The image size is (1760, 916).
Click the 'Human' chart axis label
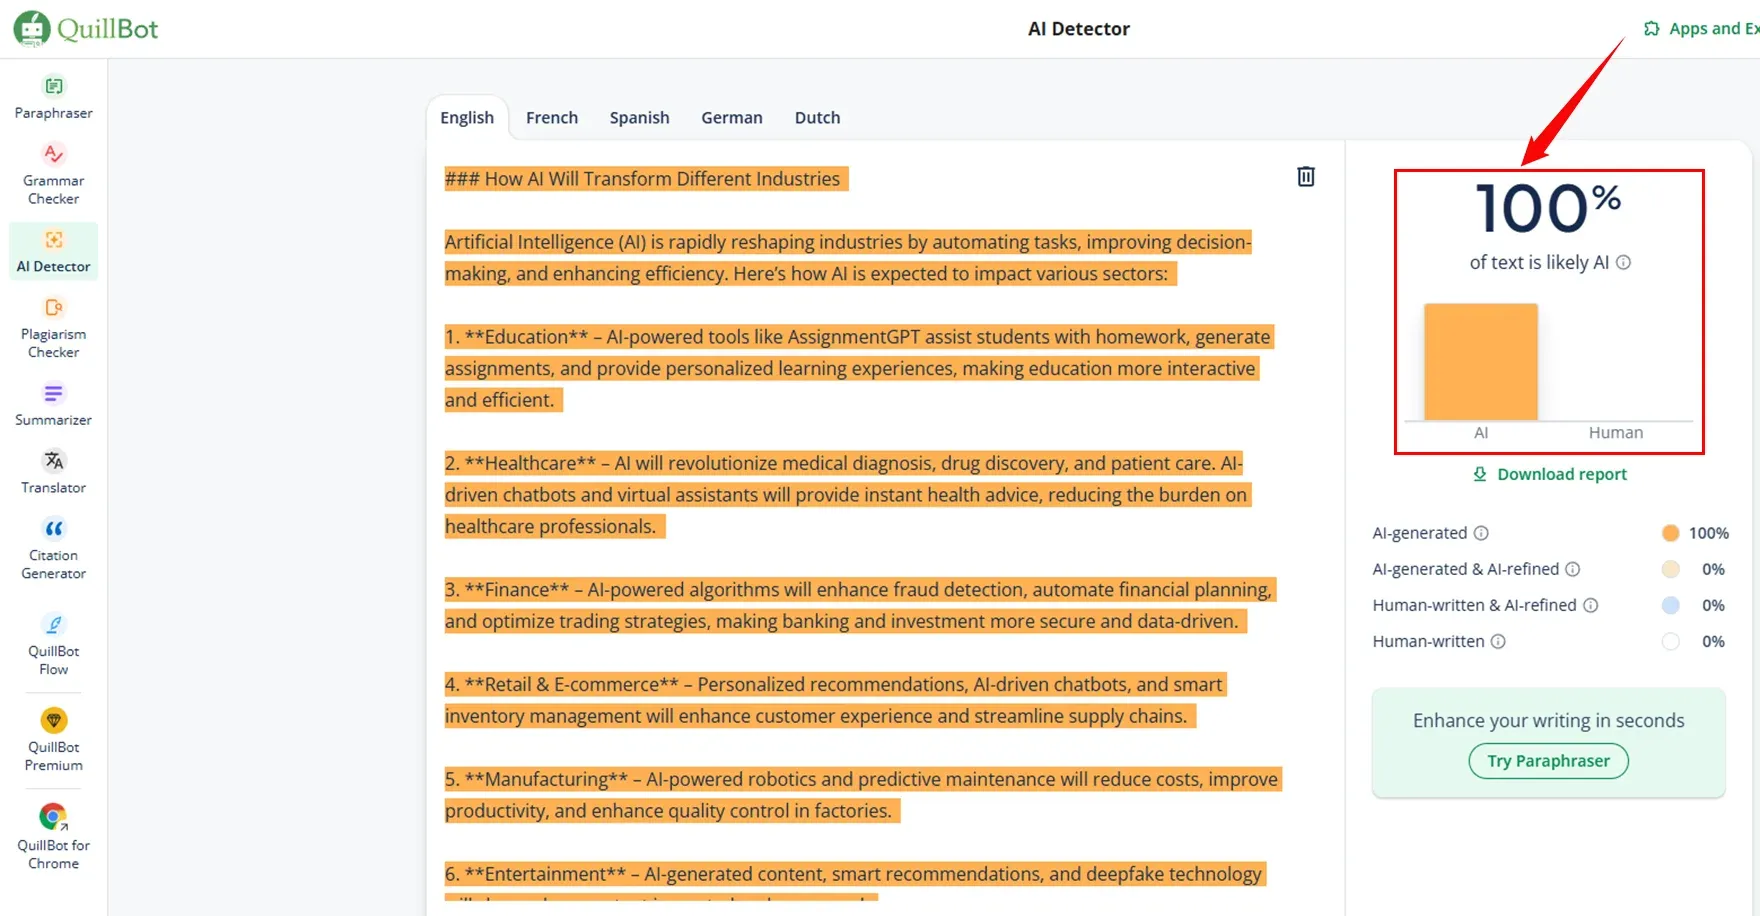1616,433
